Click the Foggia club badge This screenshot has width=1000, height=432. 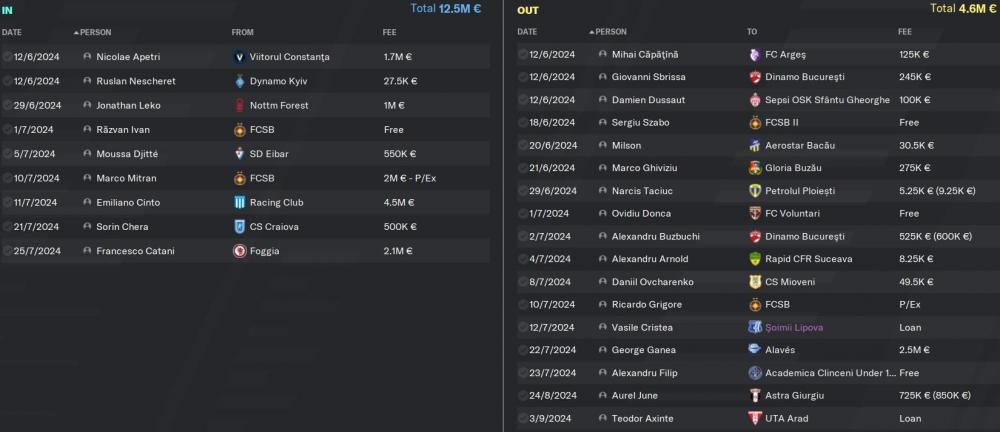pos(239,251)
